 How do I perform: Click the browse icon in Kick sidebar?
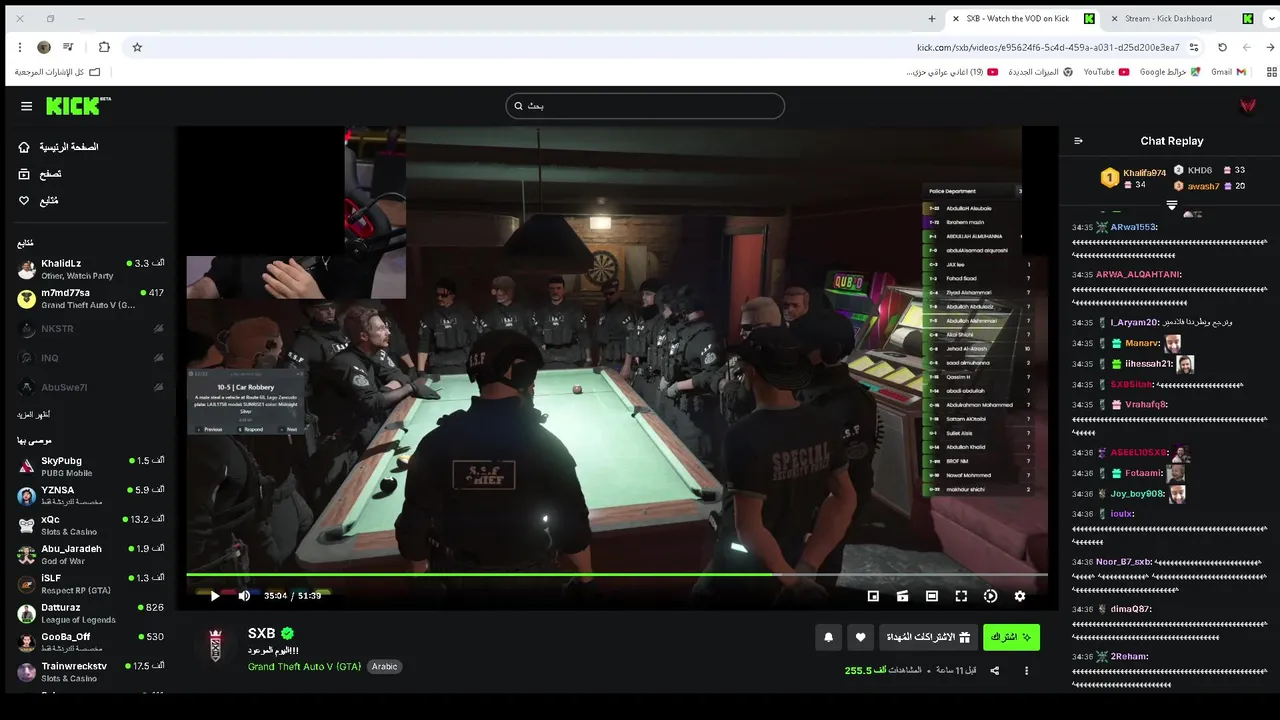[24, 174]
